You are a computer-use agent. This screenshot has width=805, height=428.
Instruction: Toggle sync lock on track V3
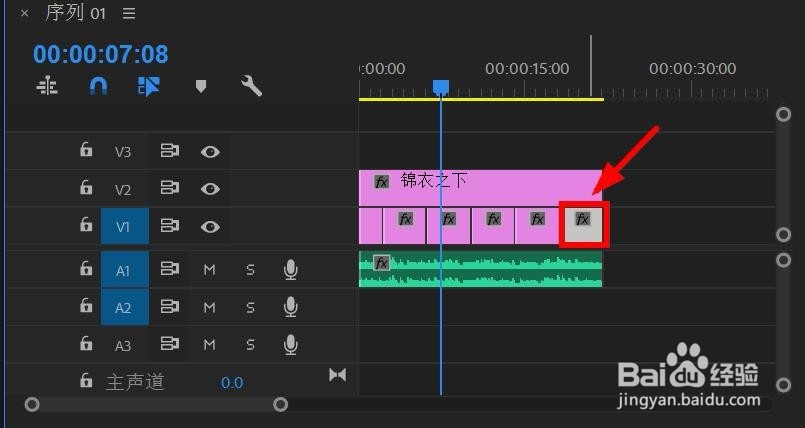click(169, 151)
